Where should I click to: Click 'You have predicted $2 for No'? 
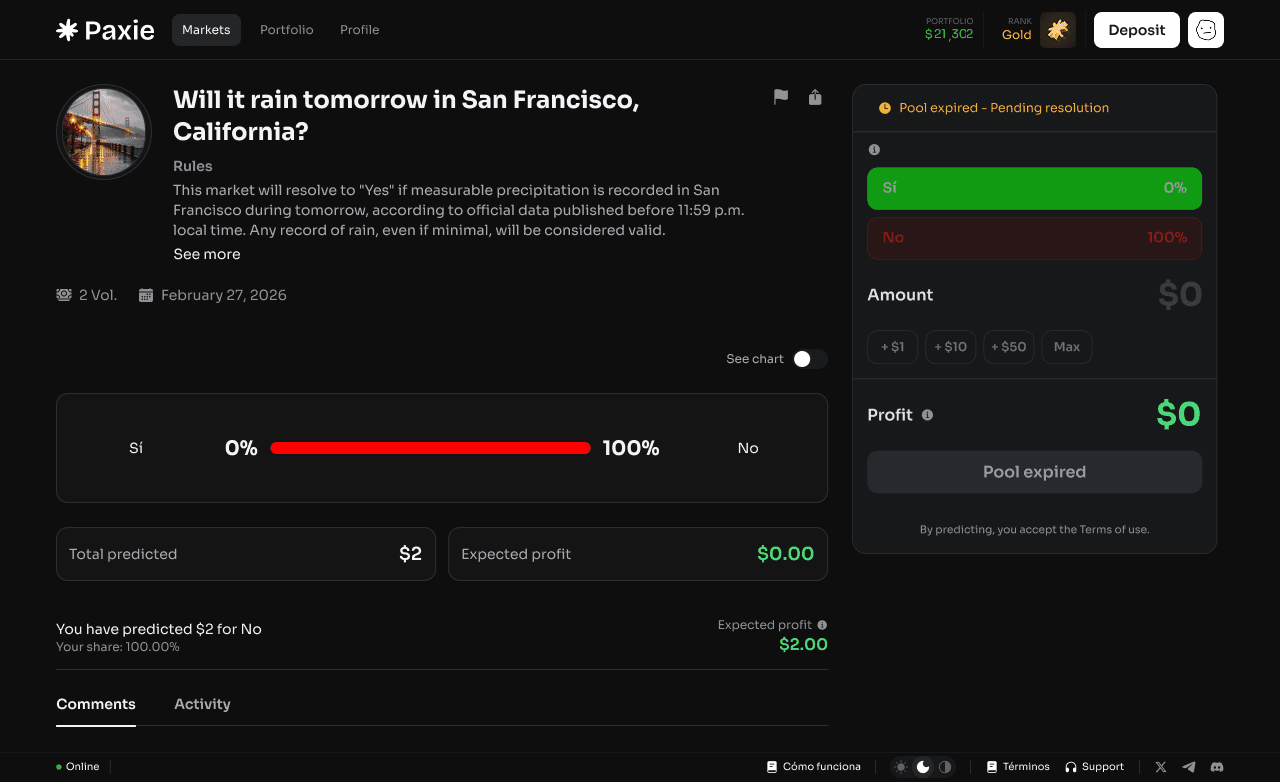pos(159,629)
